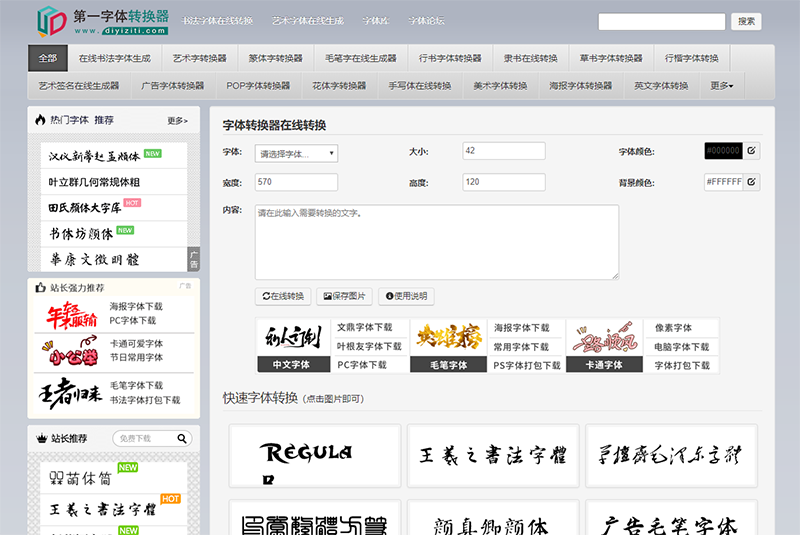Viewport: 800px width, 535px height.
Task: Switch to 艺术字转换器 tab
Action: pos(199,58)
